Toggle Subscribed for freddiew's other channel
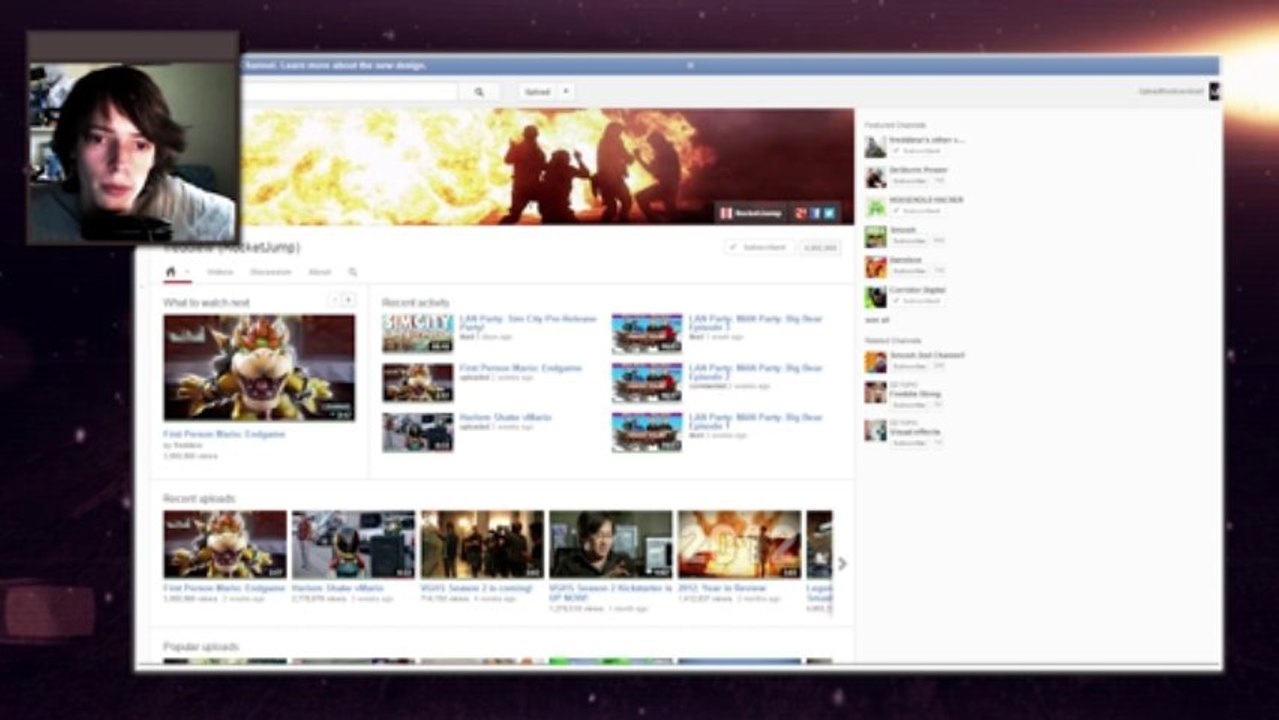The width and height of the screenshot is (1279, 720). [917, 151]
